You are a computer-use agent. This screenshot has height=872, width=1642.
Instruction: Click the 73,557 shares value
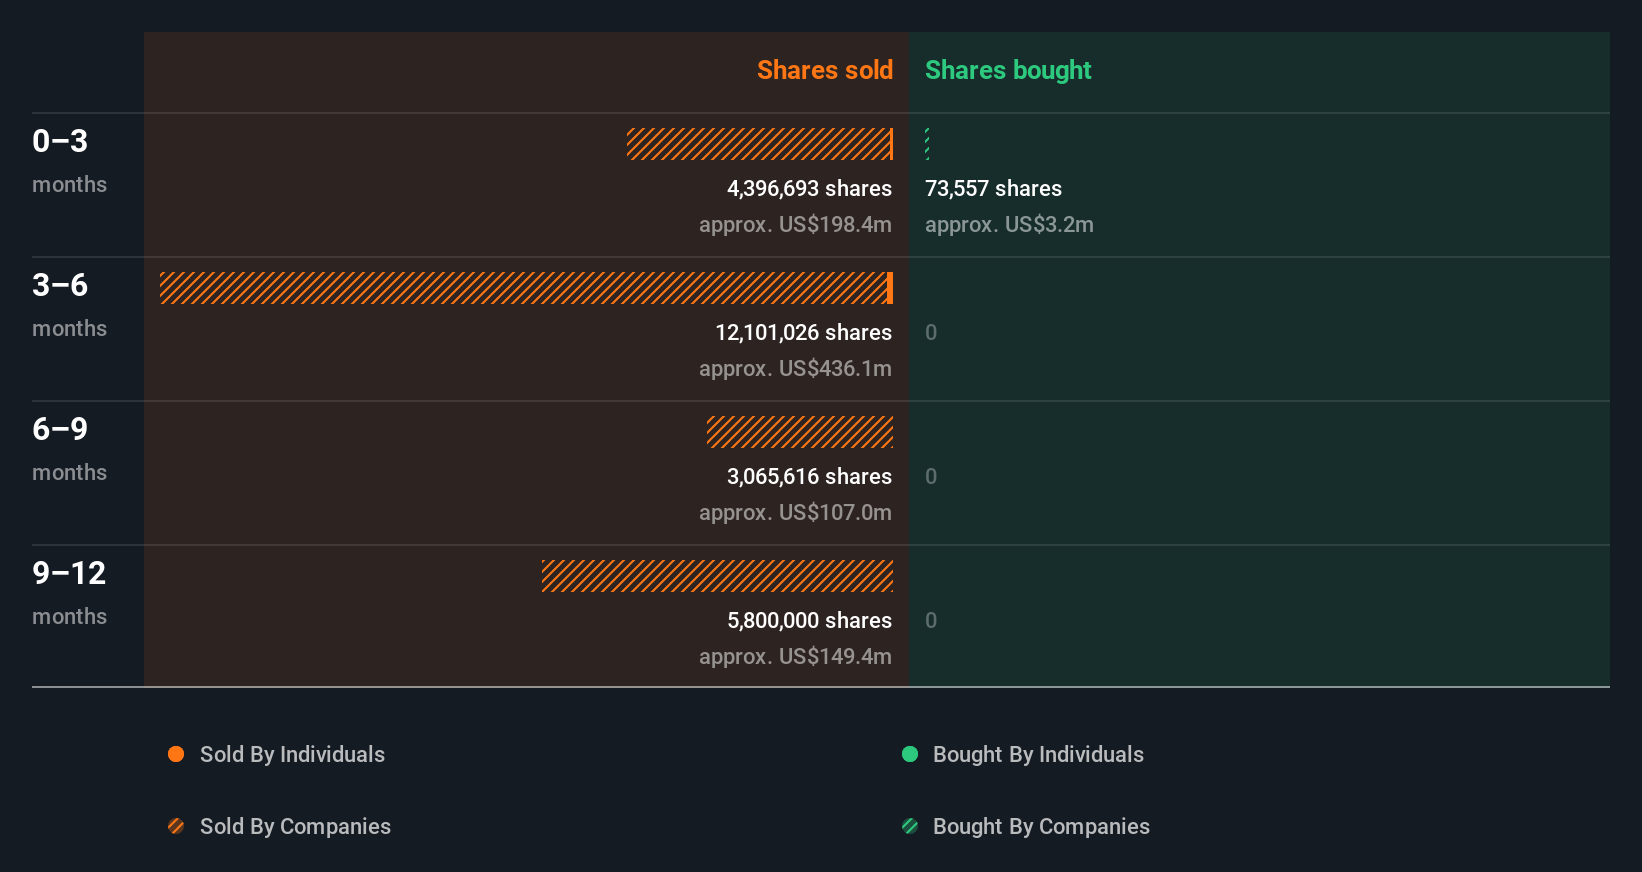(993, 188)
